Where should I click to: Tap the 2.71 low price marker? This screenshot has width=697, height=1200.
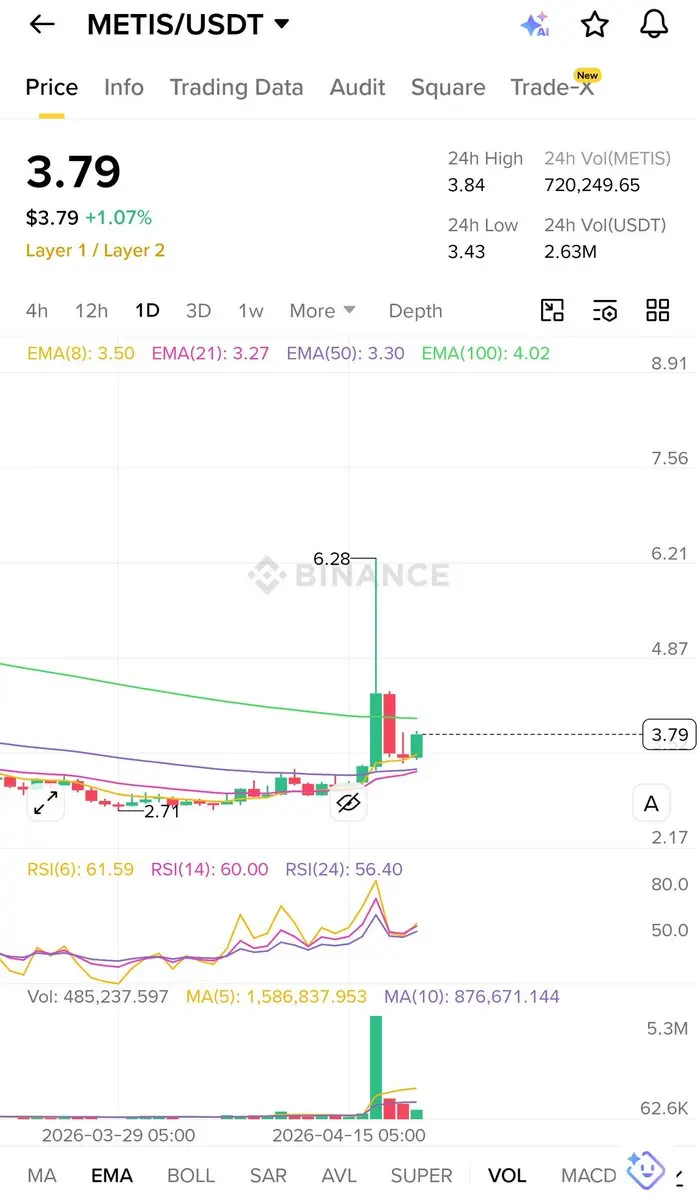(161, 811)
